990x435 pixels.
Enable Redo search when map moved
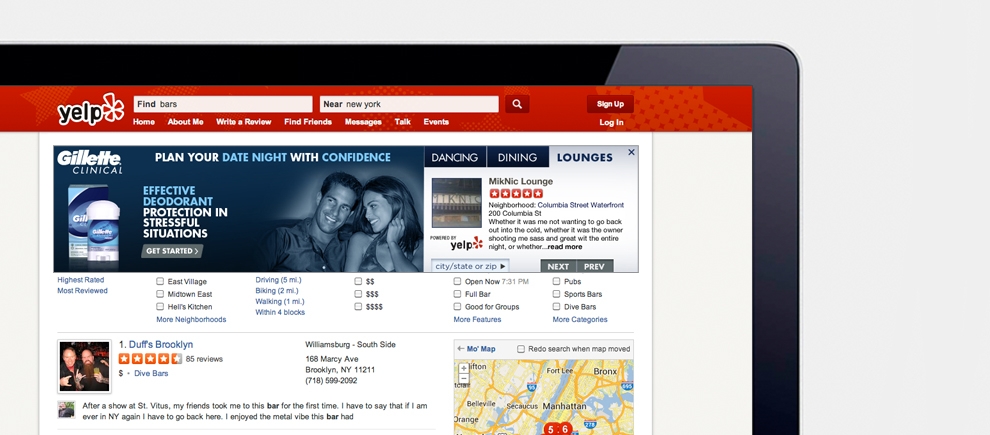[521, 349]
